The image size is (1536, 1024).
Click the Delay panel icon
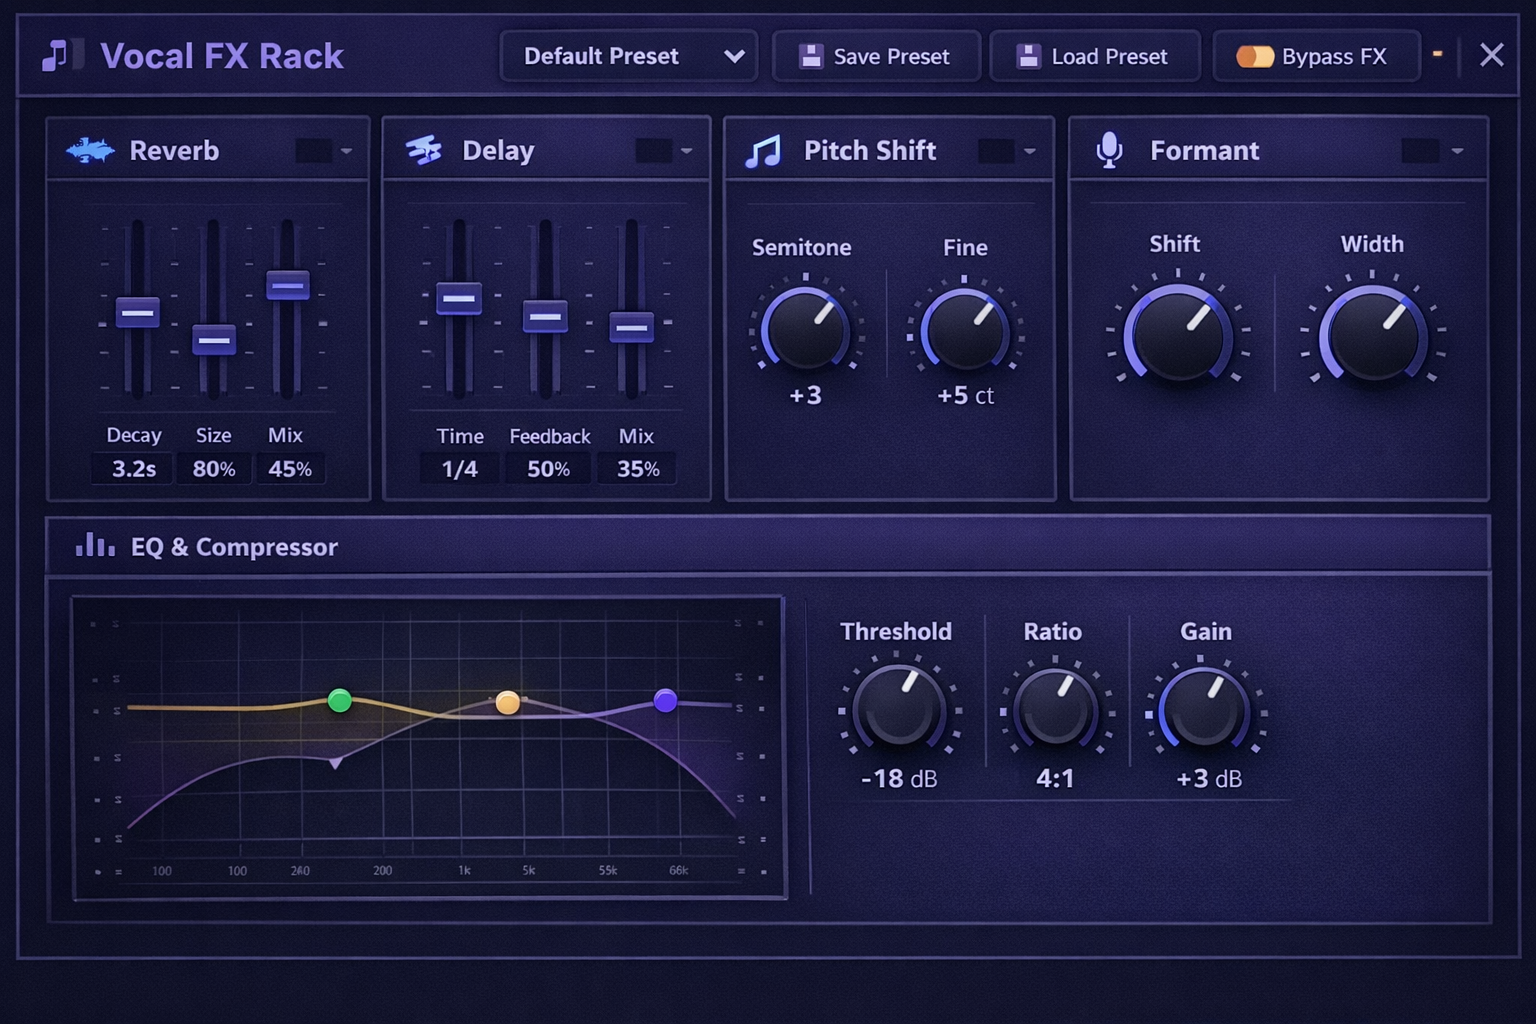(x=424, y=151)
